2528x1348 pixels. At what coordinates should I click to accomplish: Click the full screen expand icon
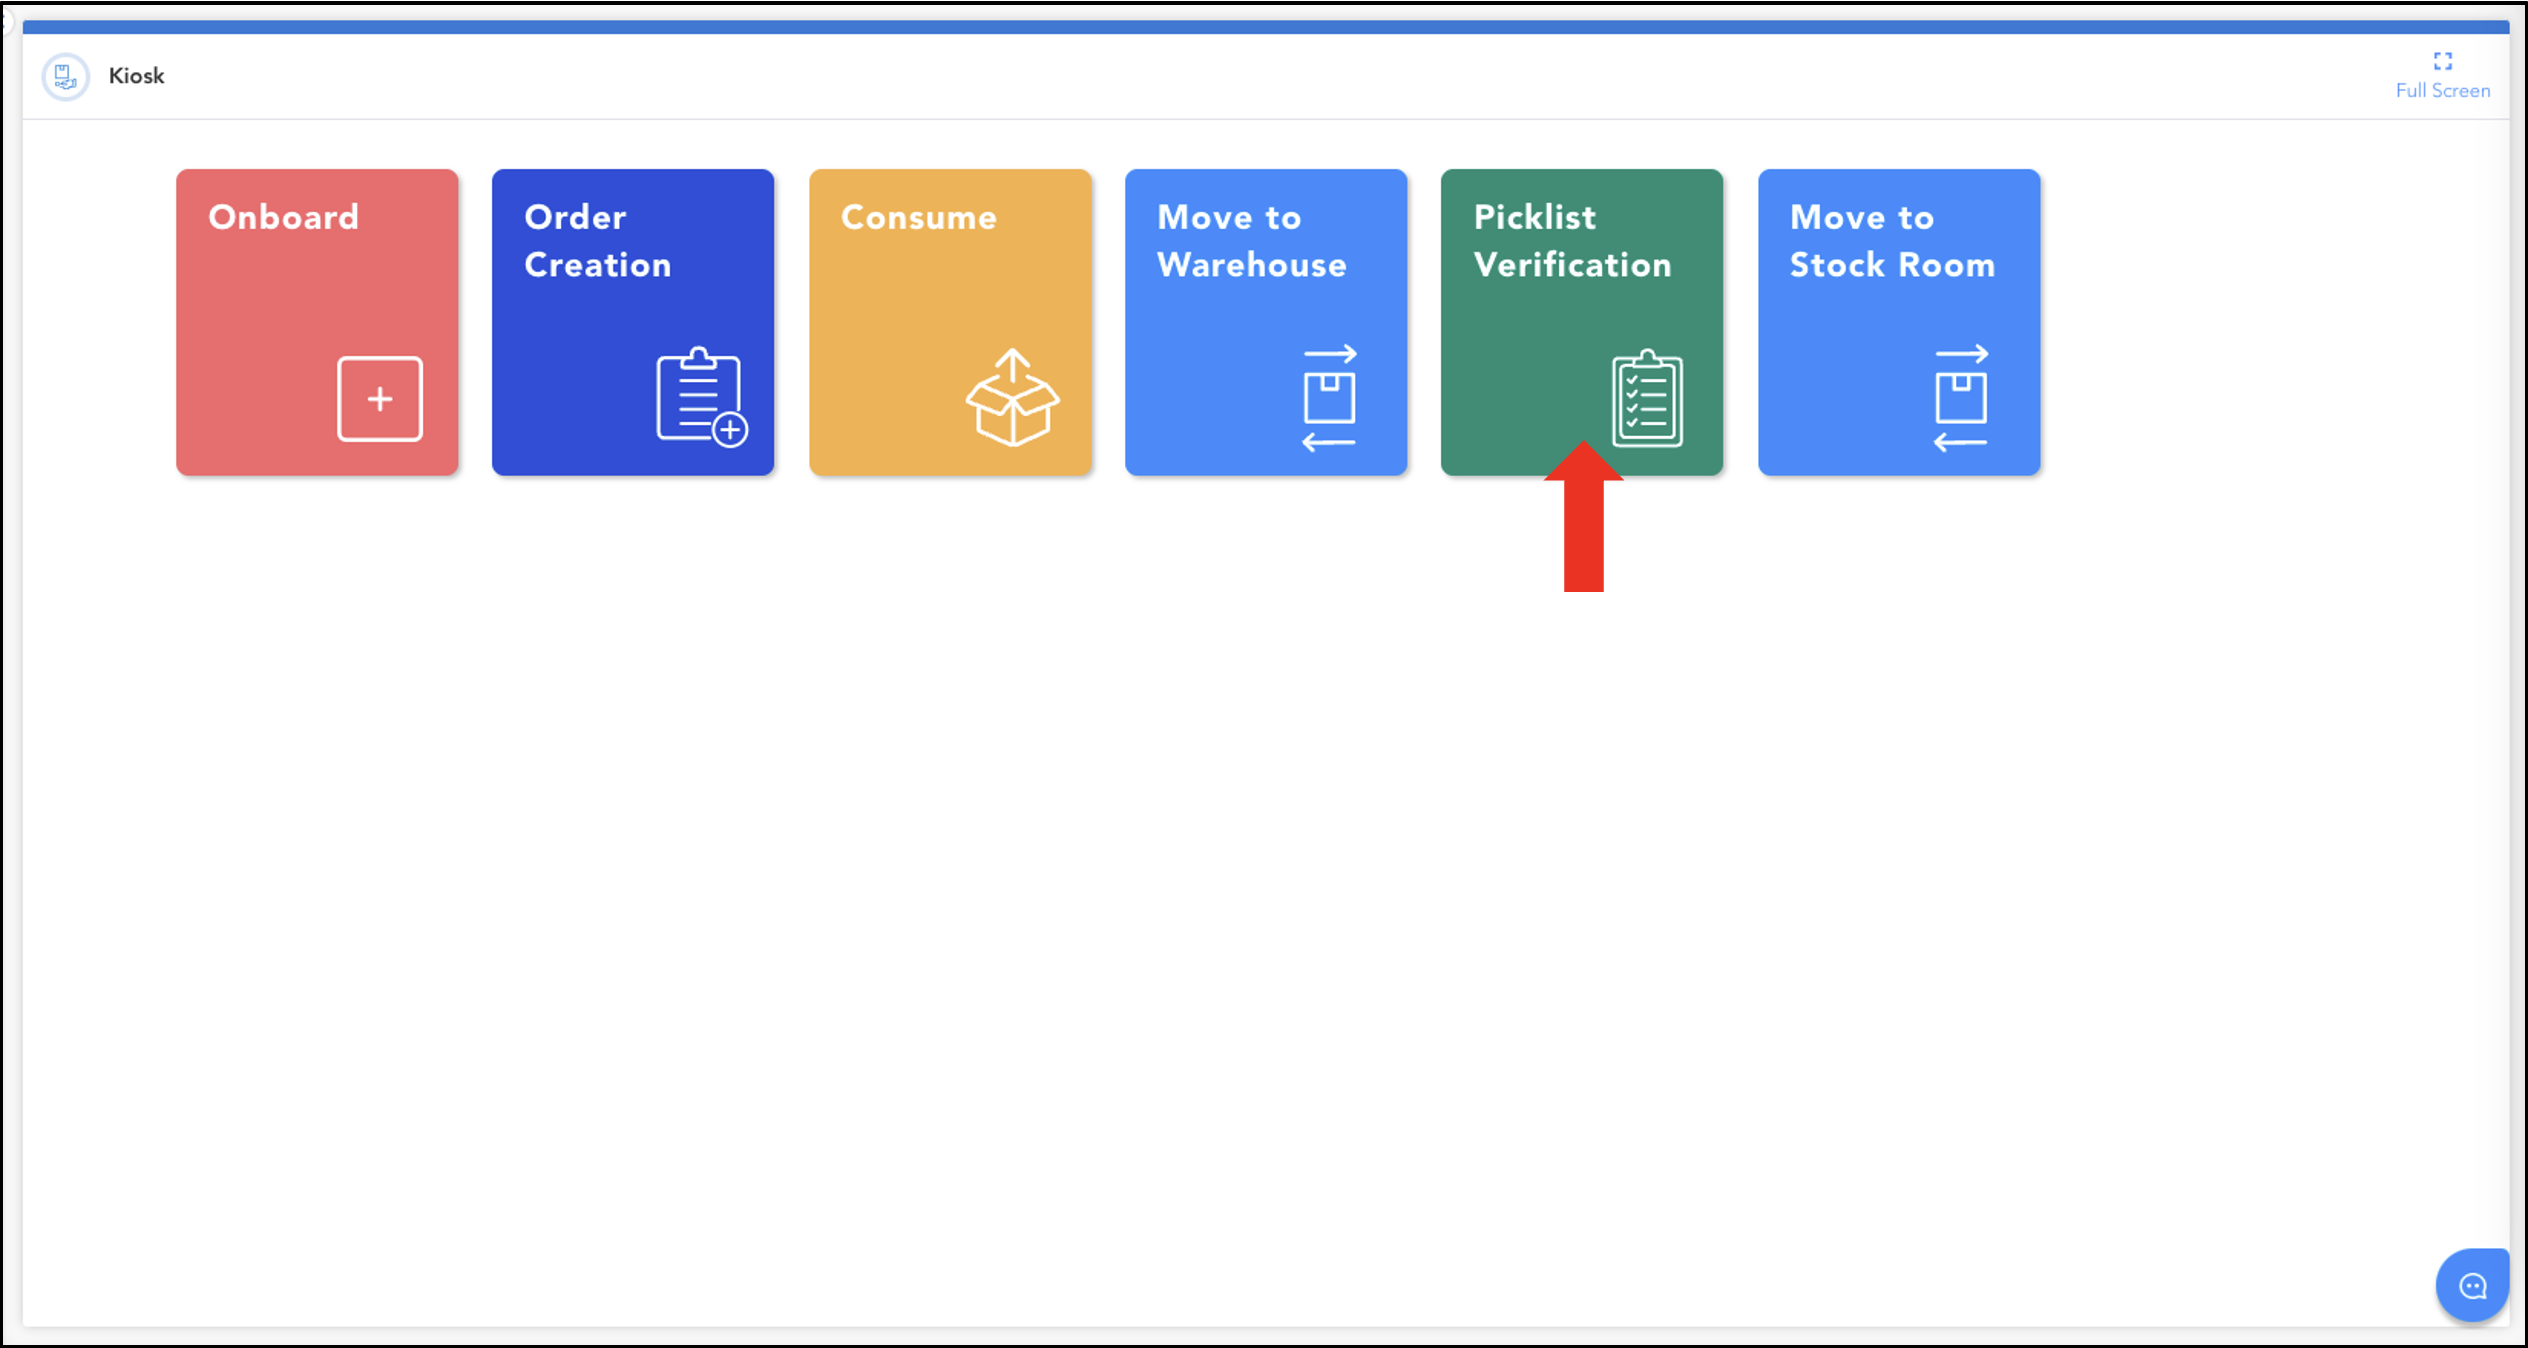(2442, 61)
